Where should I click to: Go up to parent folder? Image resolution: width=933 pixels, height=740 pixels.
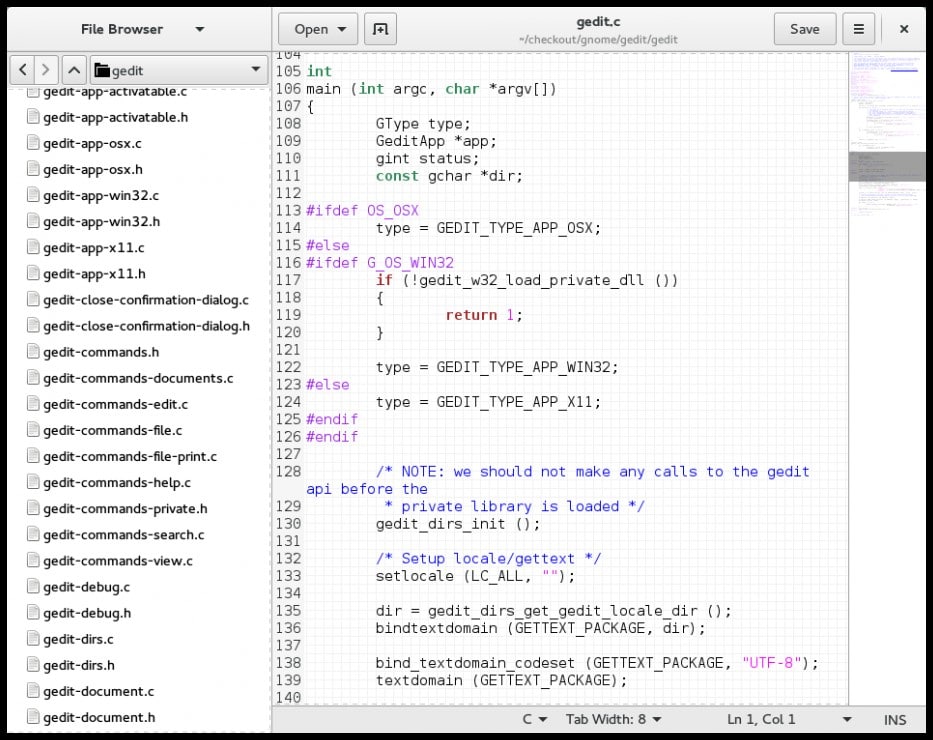(74, 70)
